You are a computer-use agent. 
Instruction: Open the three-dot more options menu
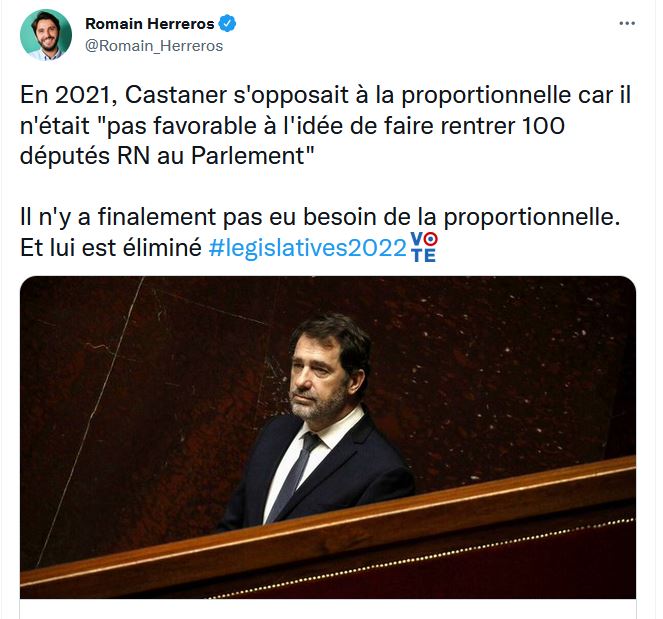pyautogui.click(x=627, y=24)
